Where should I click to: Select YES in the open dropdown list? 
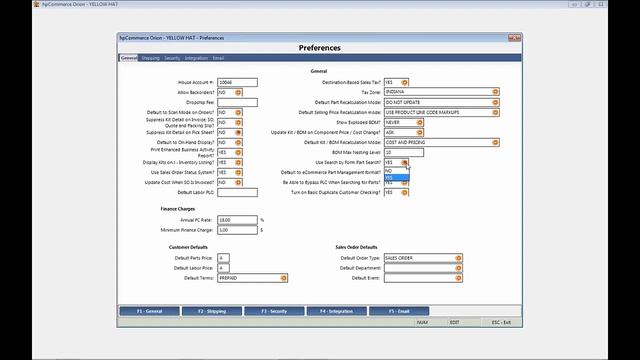pyautogui.click(x=396, y=178)
